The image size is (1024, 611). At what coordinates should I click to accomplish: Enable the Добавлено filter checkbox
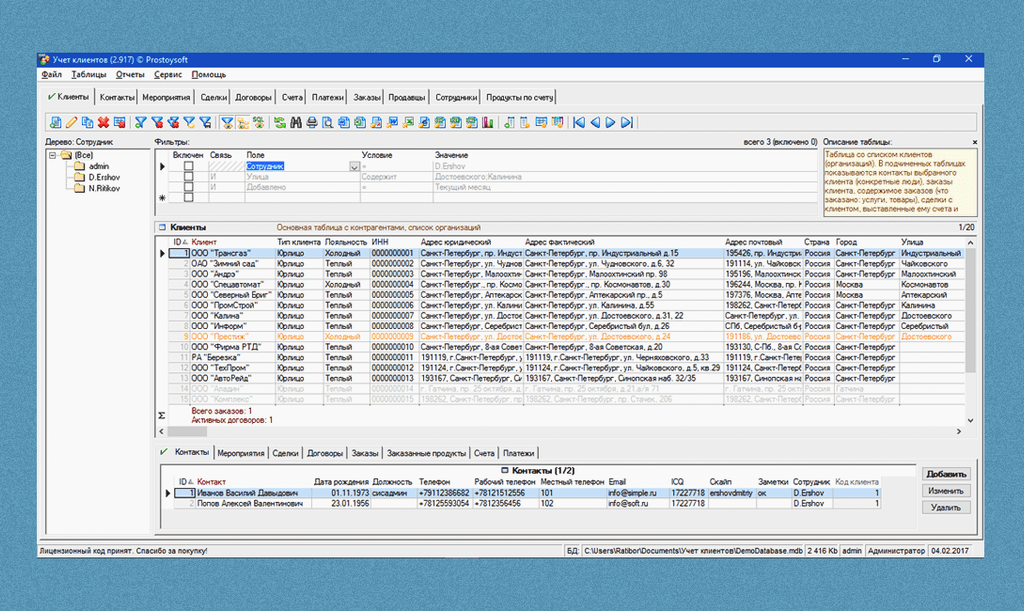[188, 187]
